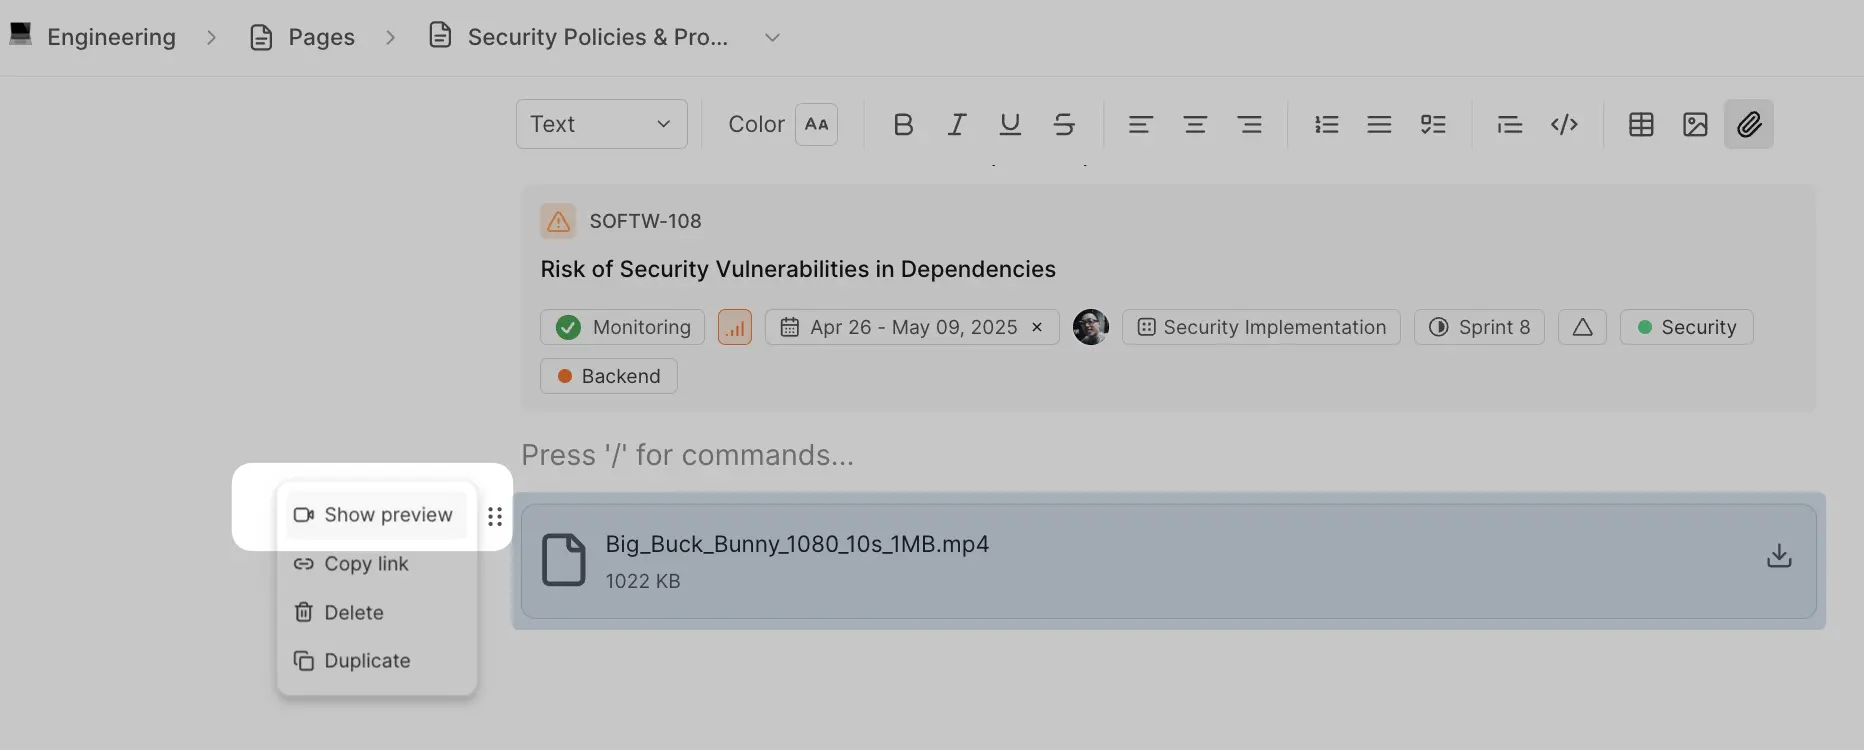Insert an image
1864x750 pixels.
coord(1695,124)
